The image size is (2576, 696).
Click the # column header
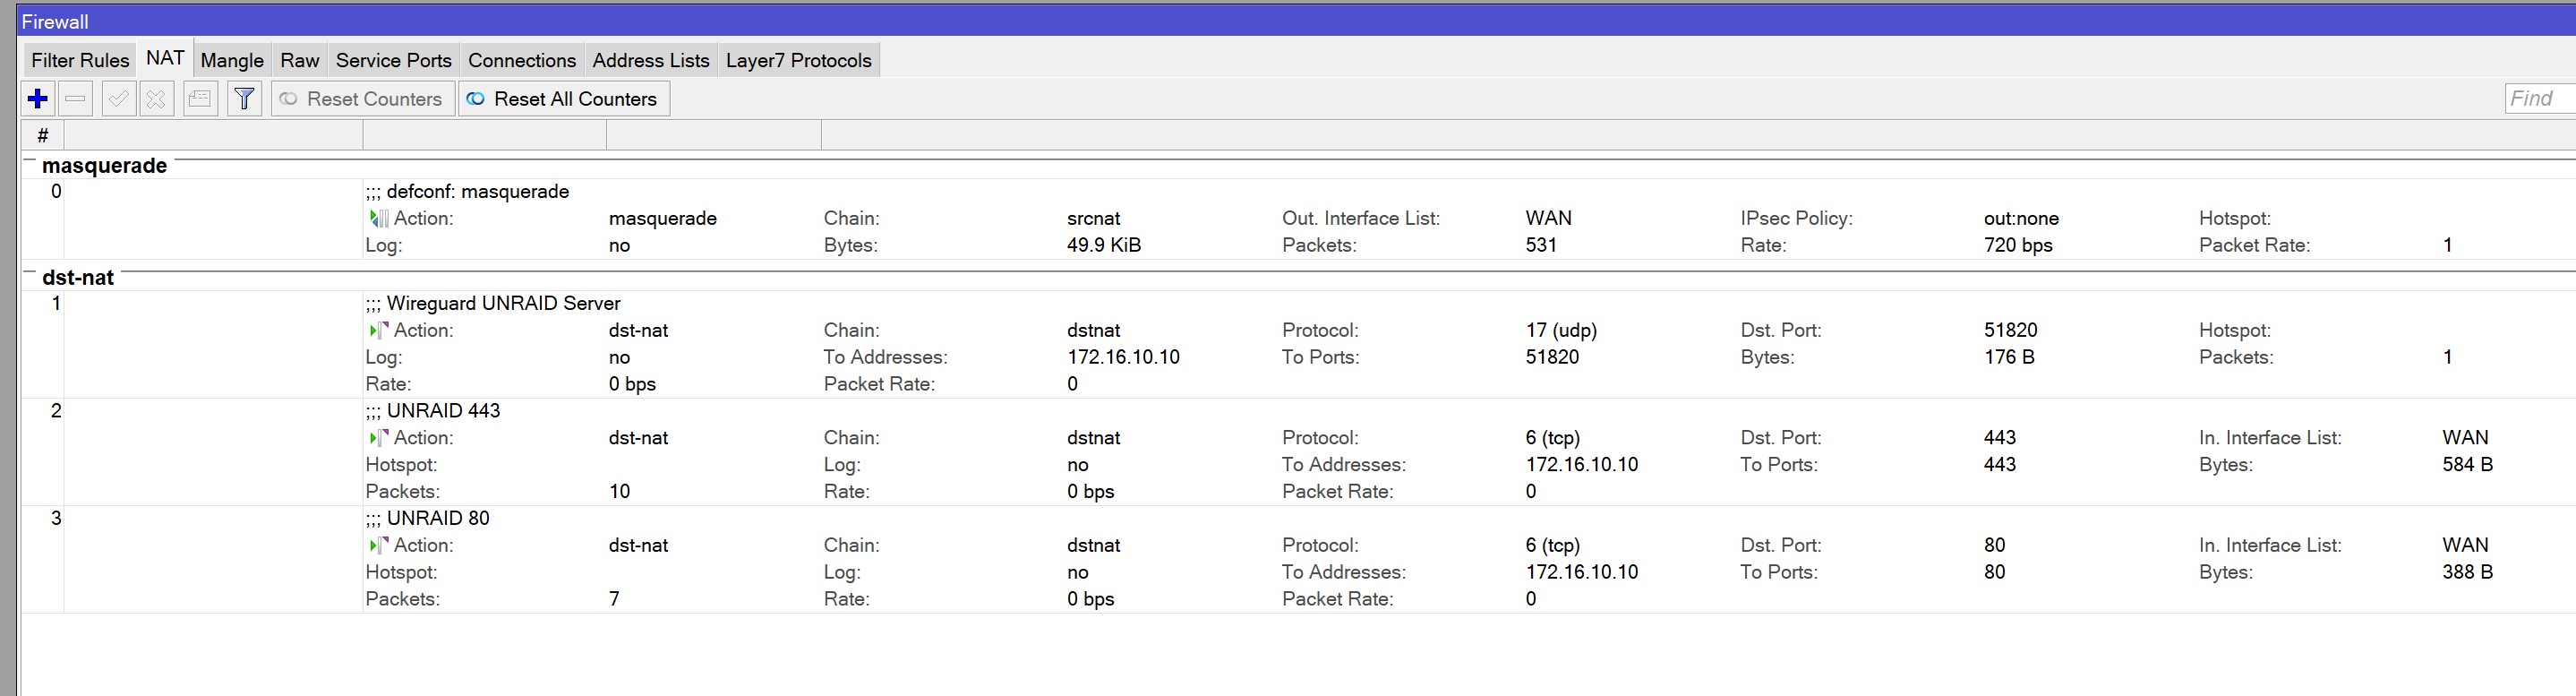click(x=43, y=135)
